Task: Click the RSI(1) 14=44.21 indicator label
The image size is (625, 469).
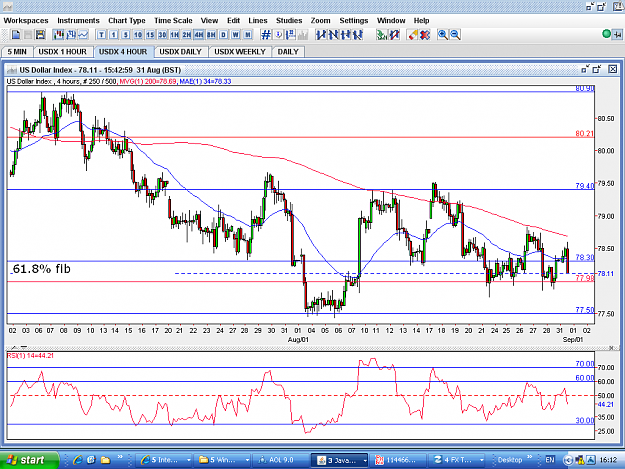Action: click(x=30, y=355)
